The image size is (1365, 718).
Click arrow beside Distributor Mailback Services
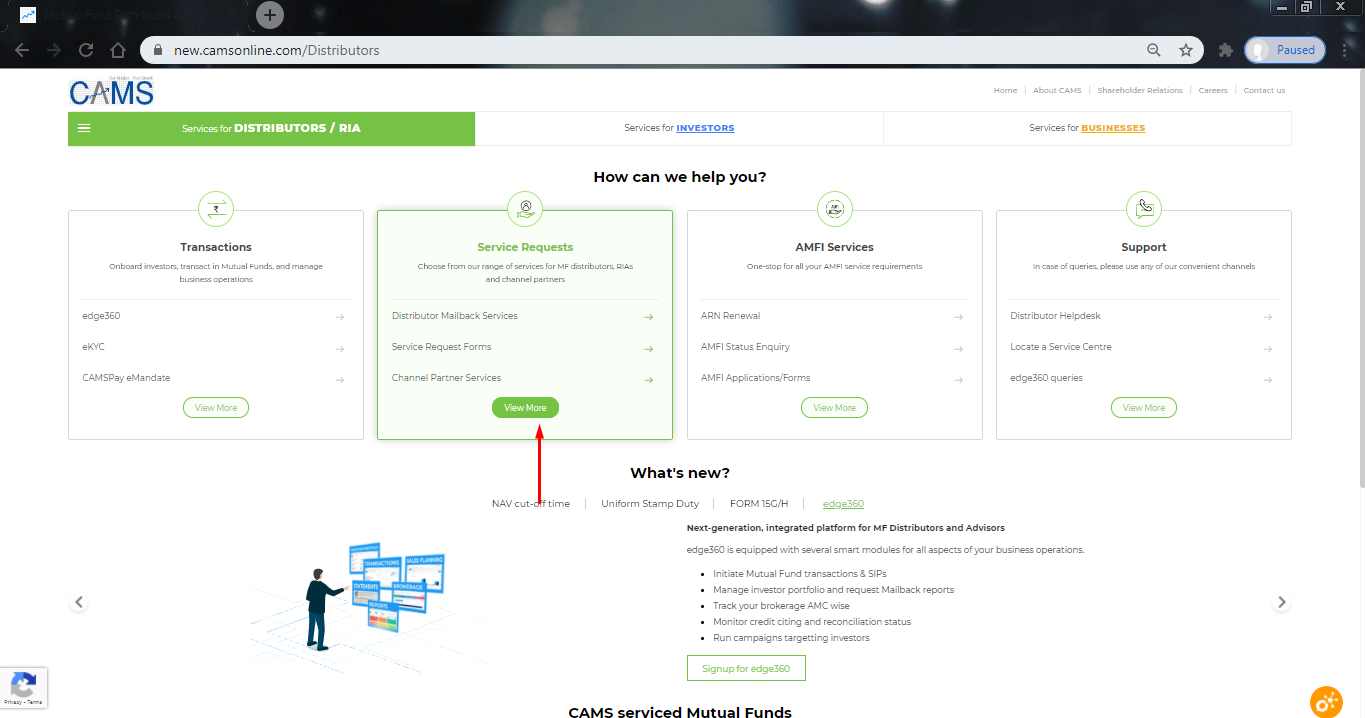pyautogui.click(x=649, y=317)
